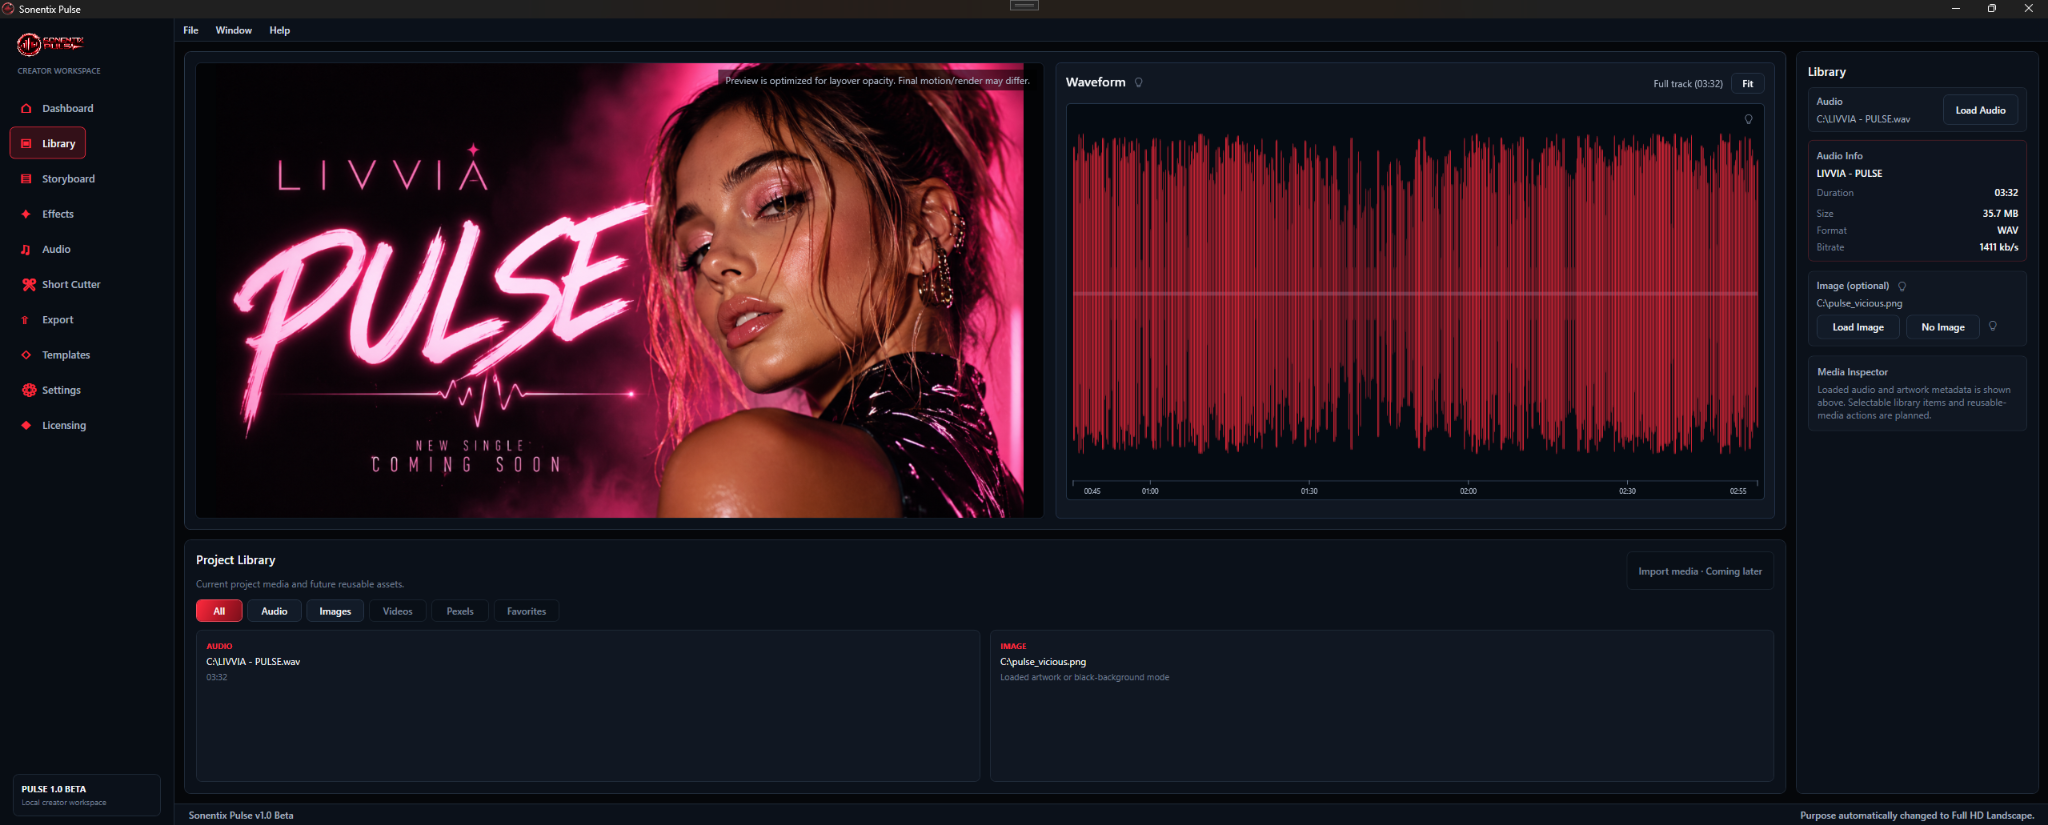Click the Sonentix Pulse title bar app icon
The image size is (2048, 825).
tap(8, 9)
